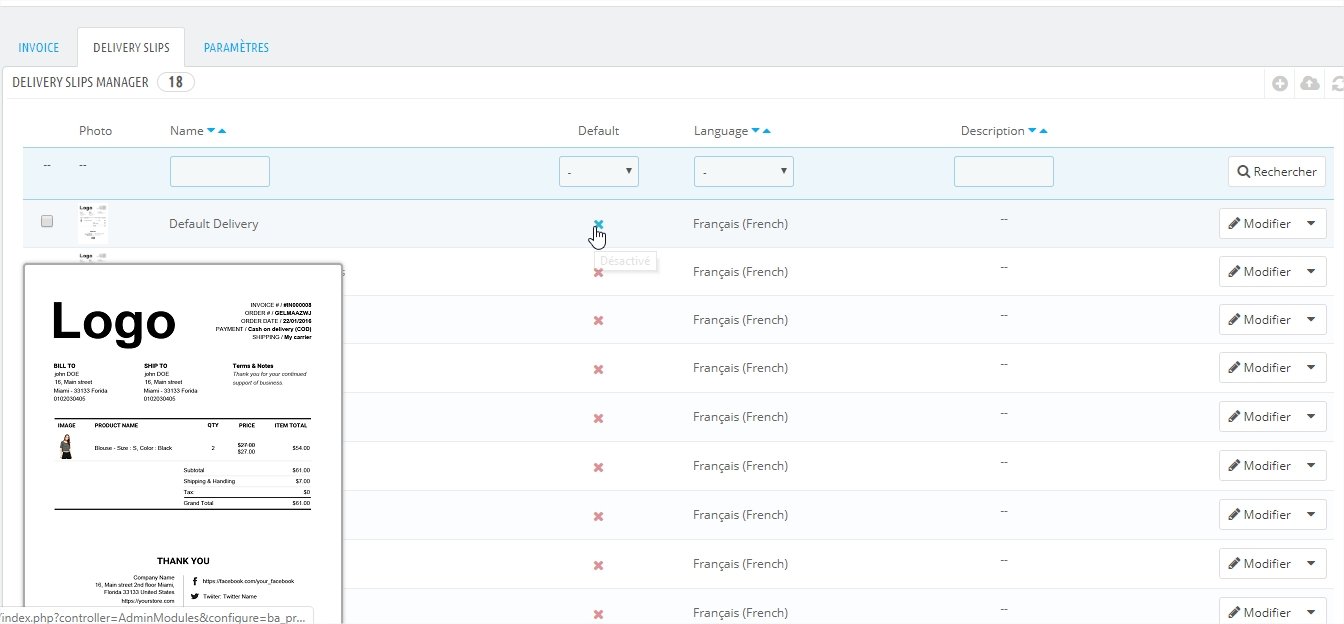
Task: Click Français (French) in Default Delivery row
Action: click(x=740, y=224)
